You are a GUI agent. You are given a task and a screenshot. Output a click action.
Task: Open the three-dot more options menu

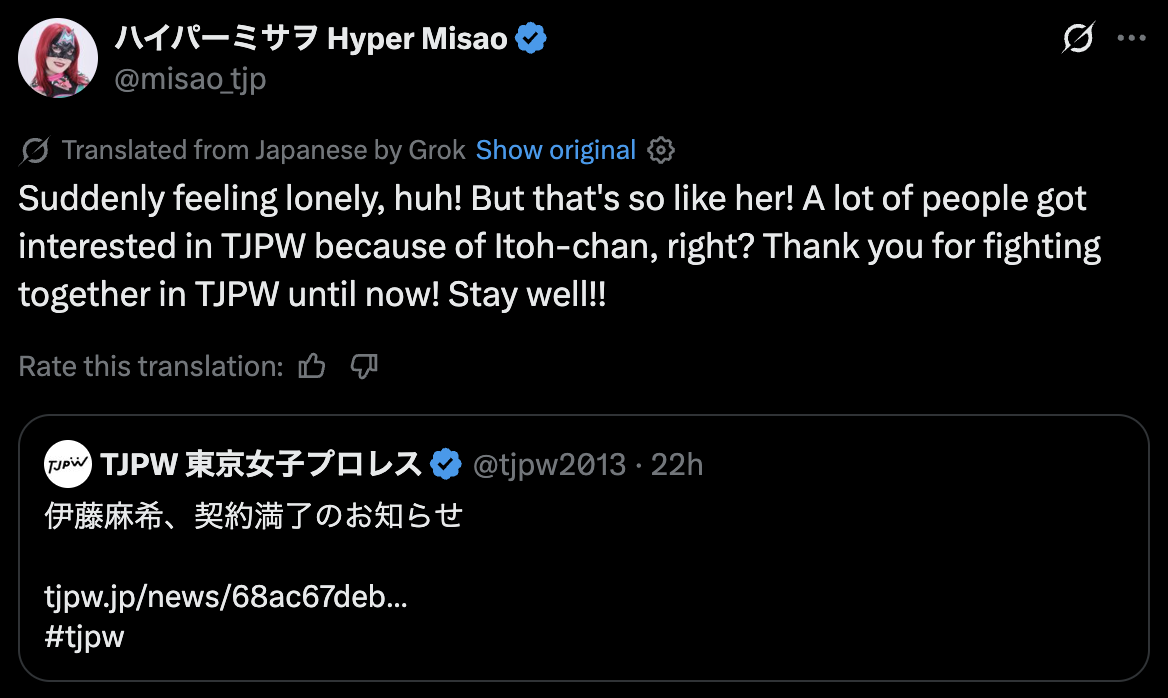click(x=1131, y=39)
